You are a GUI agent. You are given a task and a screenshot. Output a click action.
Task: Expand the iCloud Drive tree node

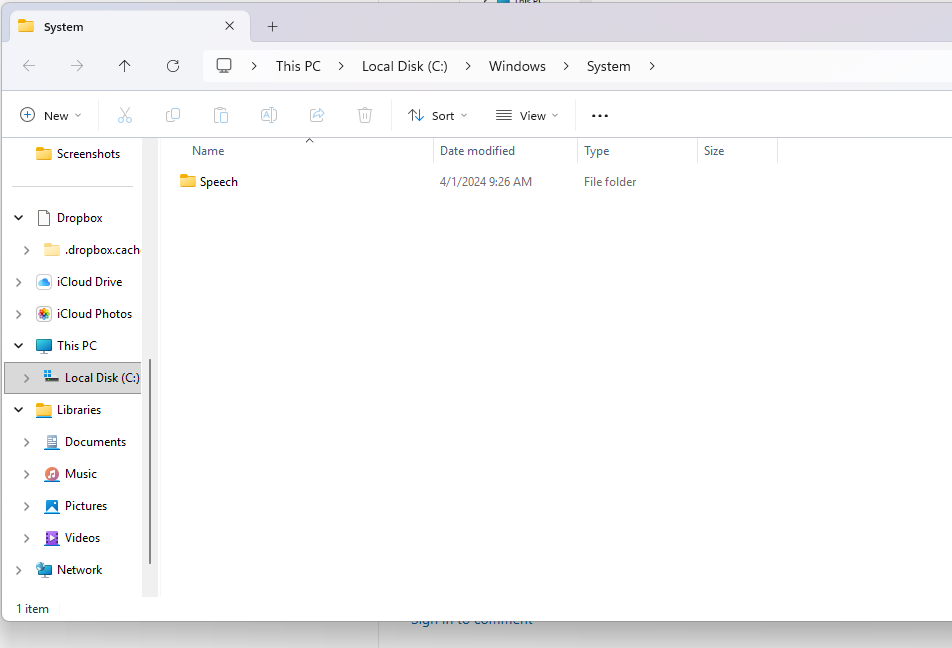pyautogui.click(x=19, y=282)
